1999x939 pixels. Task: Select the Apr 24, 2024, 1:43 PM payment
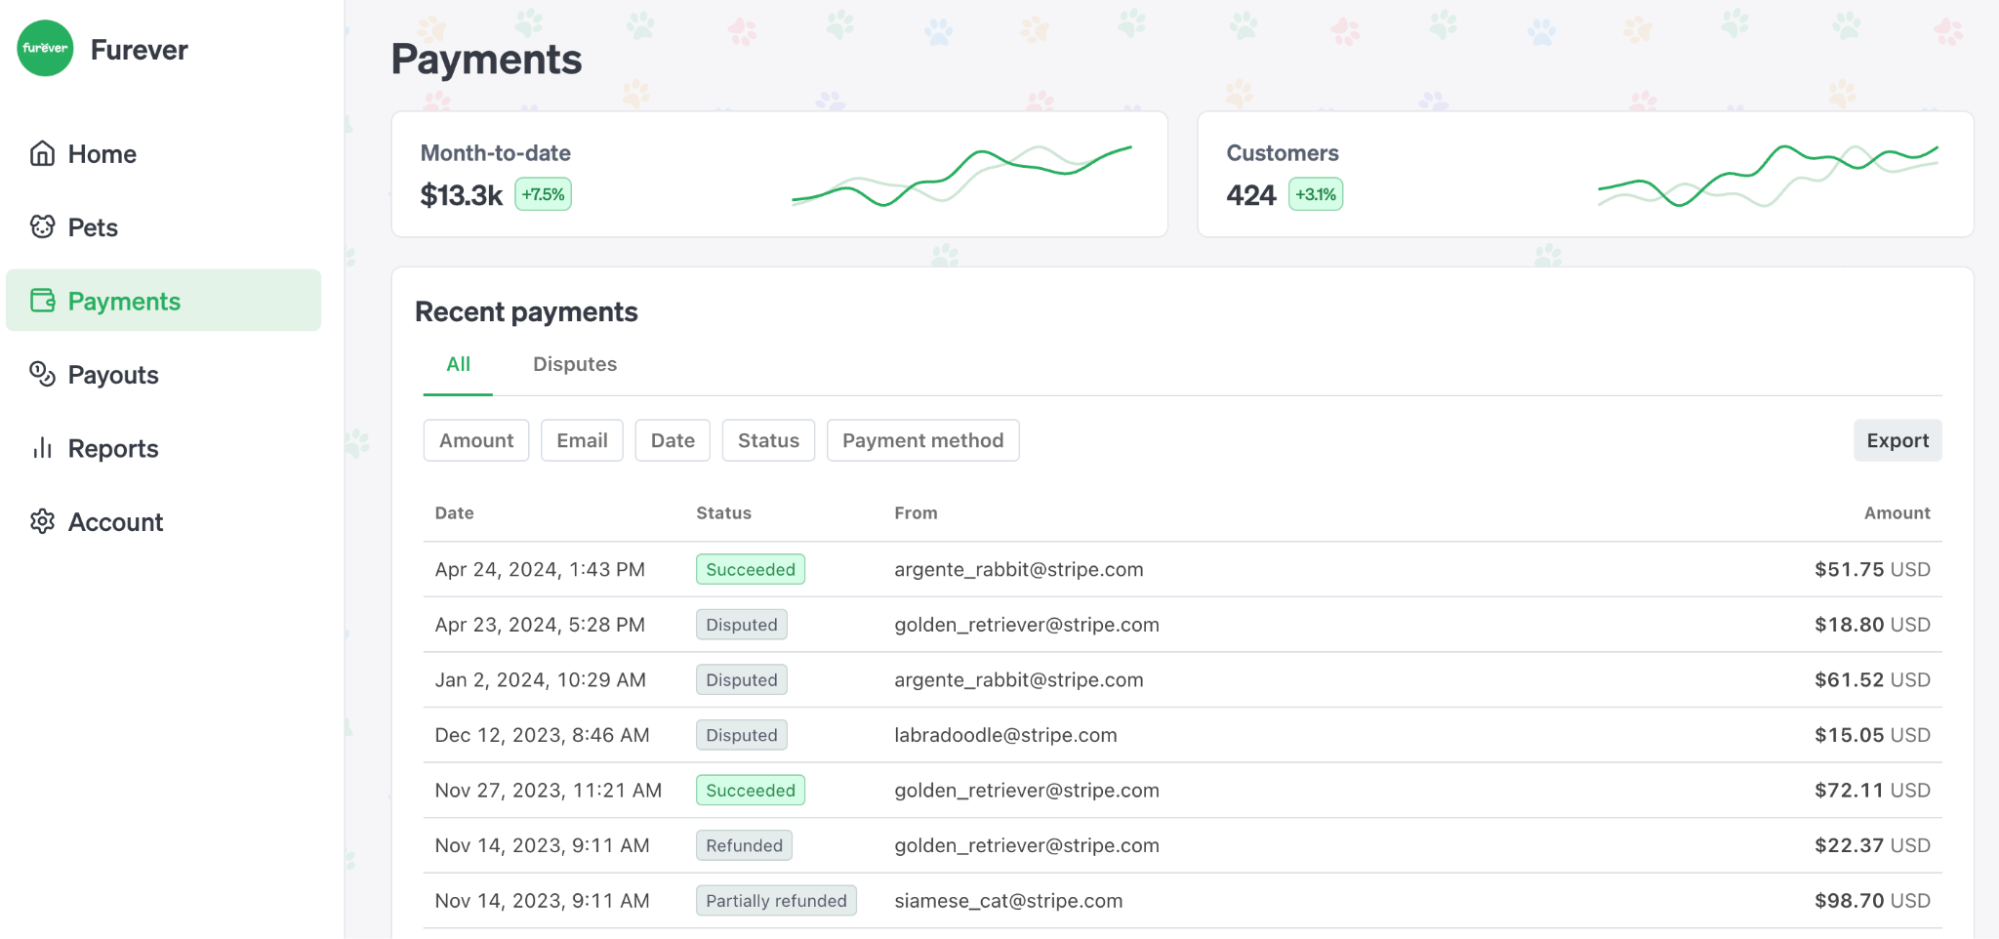(x=1183, y=569)
